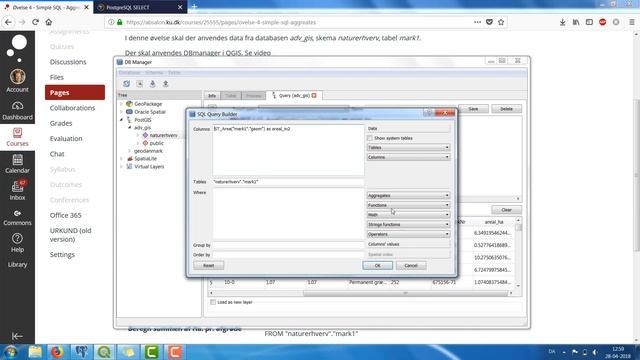Open the Office 365 course link

pyautogui.click(x=65, y=215)
